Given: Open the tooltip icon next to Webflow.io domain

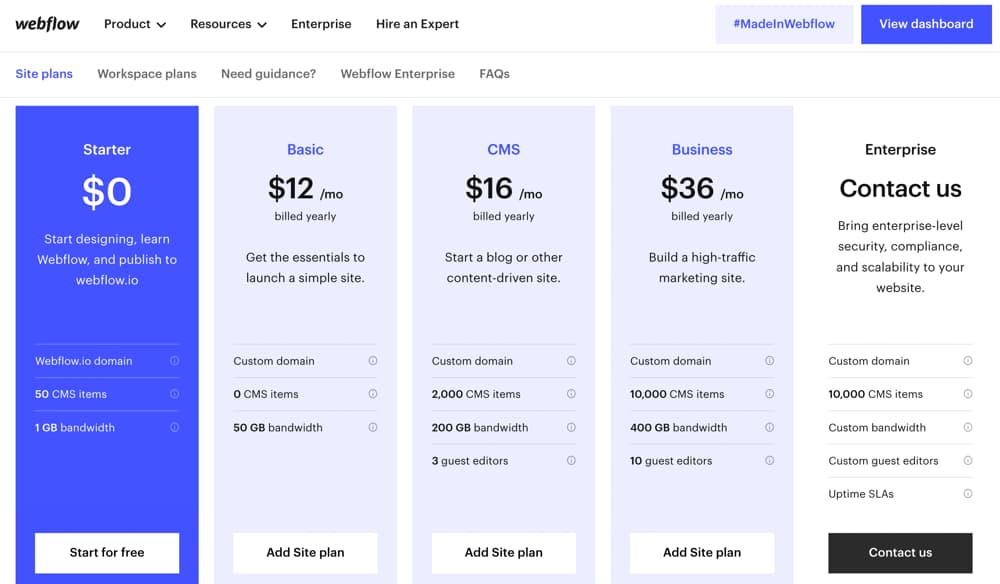Looking at the screenshot, I should pos(173,361).
